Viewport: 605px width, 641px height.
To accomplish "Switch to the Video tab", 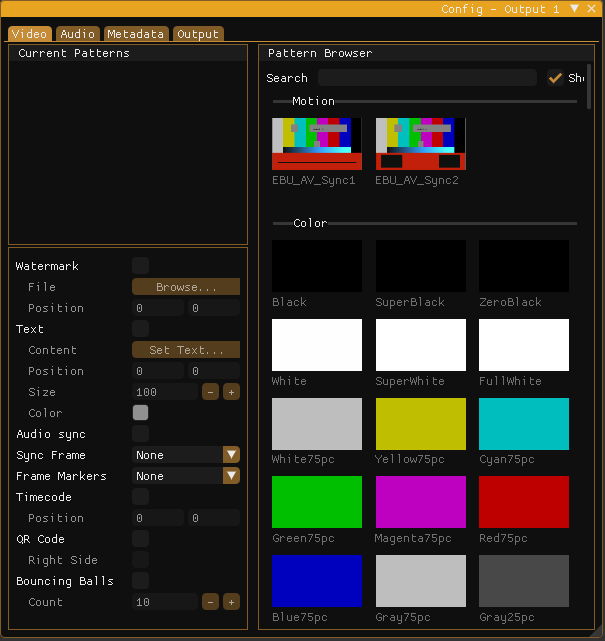I will pos(30,34).
